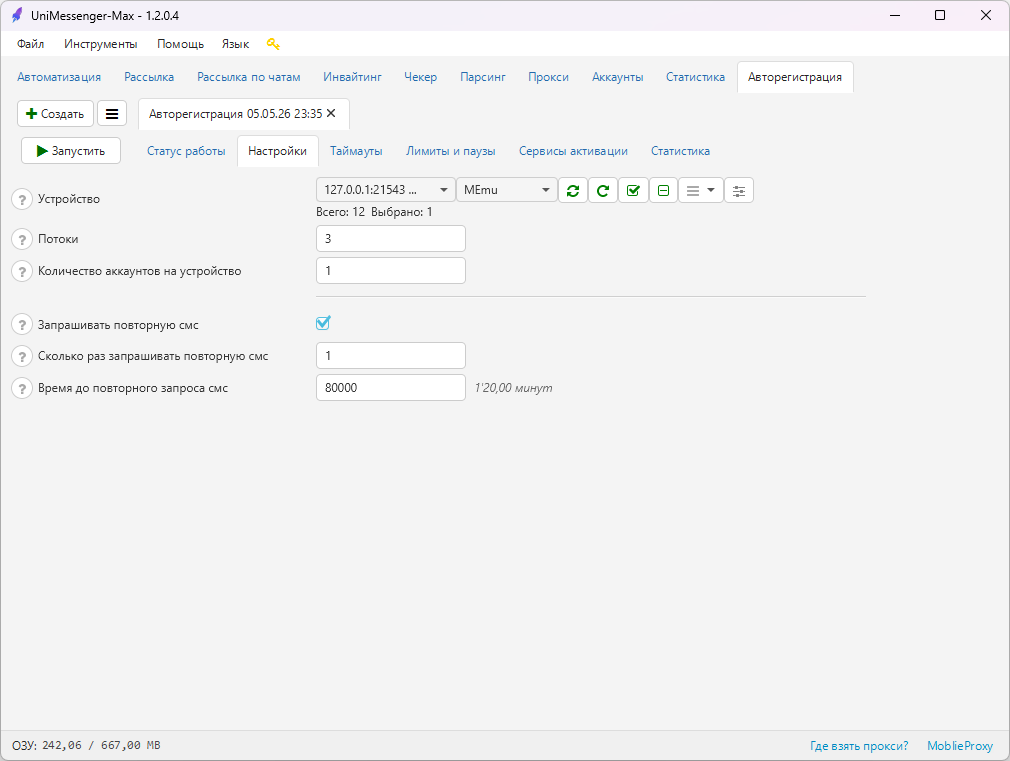Expand the list-lines dropdown arrow button
1010x761 pixels.
pos(701,190)
